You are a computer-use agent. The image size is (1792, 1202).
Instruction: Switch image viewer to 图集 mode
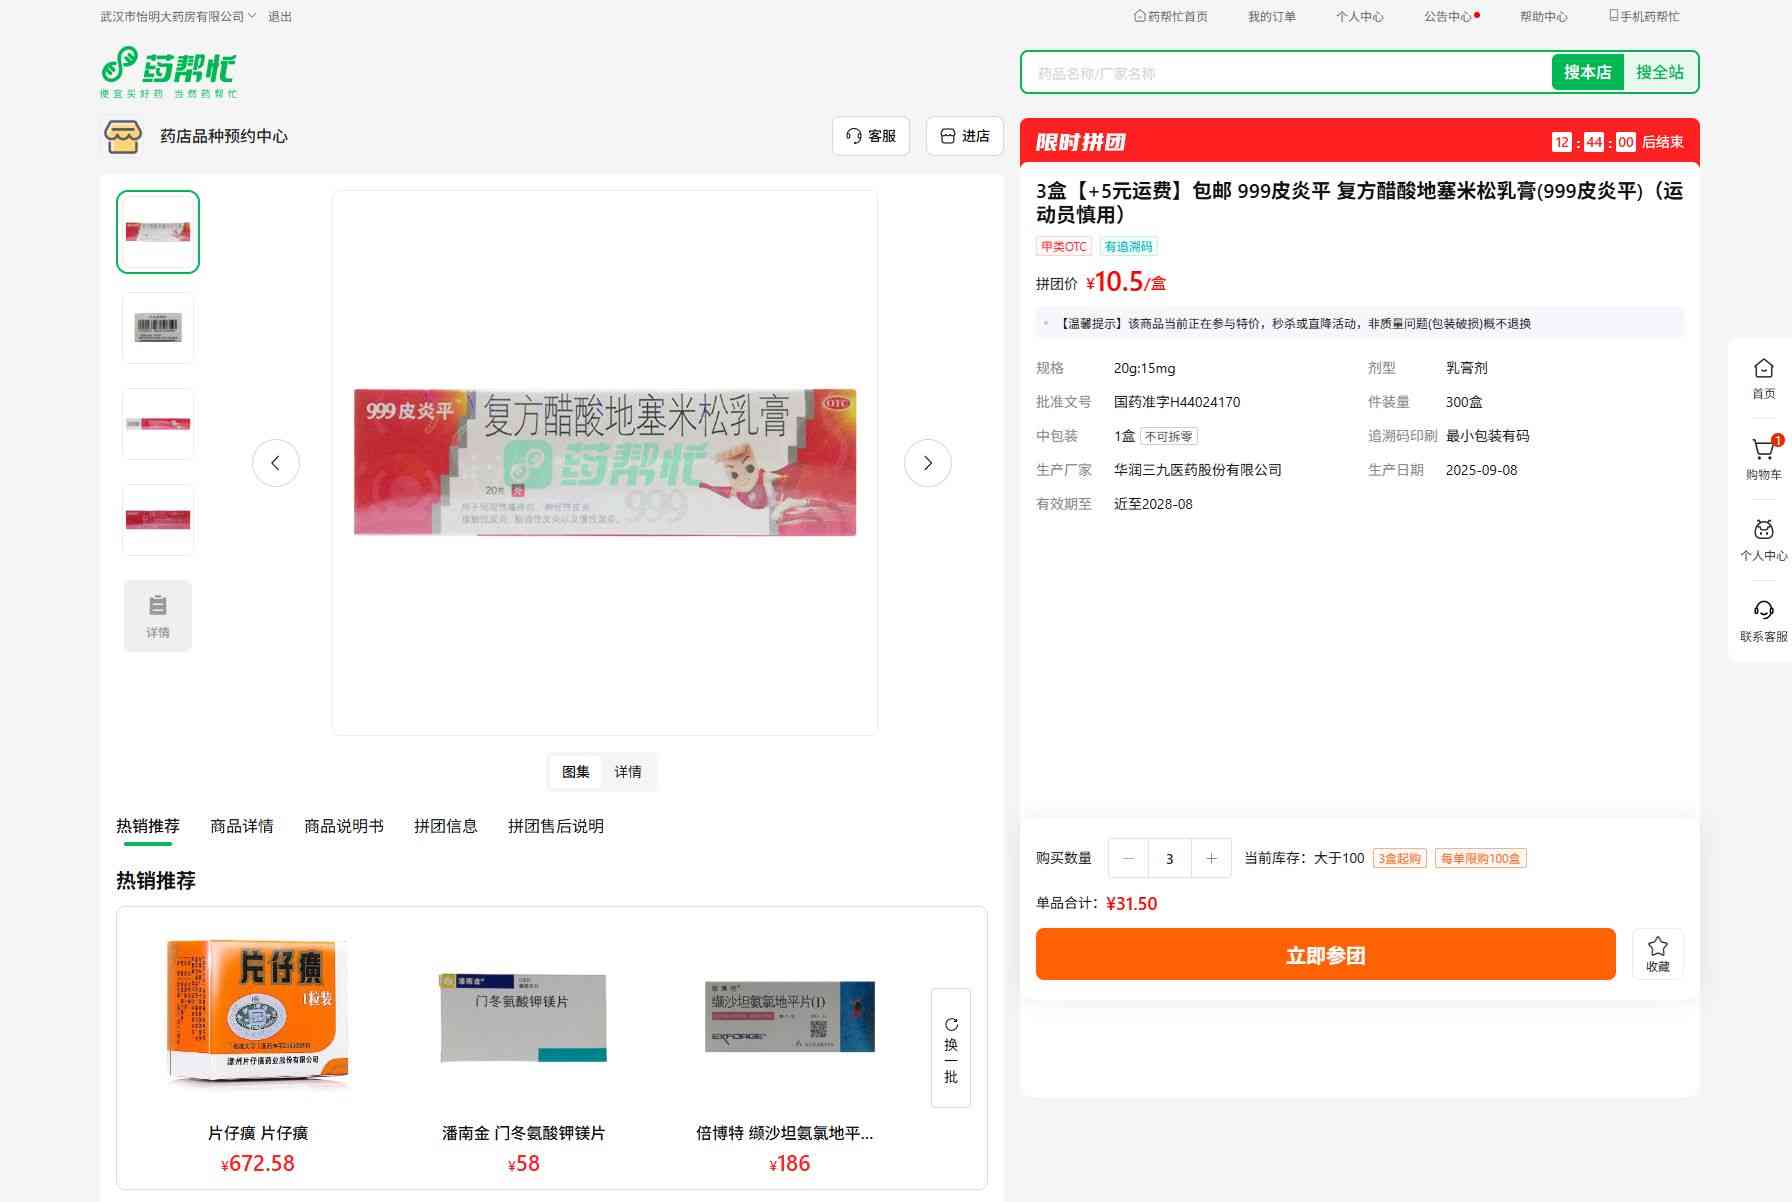tap(576, 772)
